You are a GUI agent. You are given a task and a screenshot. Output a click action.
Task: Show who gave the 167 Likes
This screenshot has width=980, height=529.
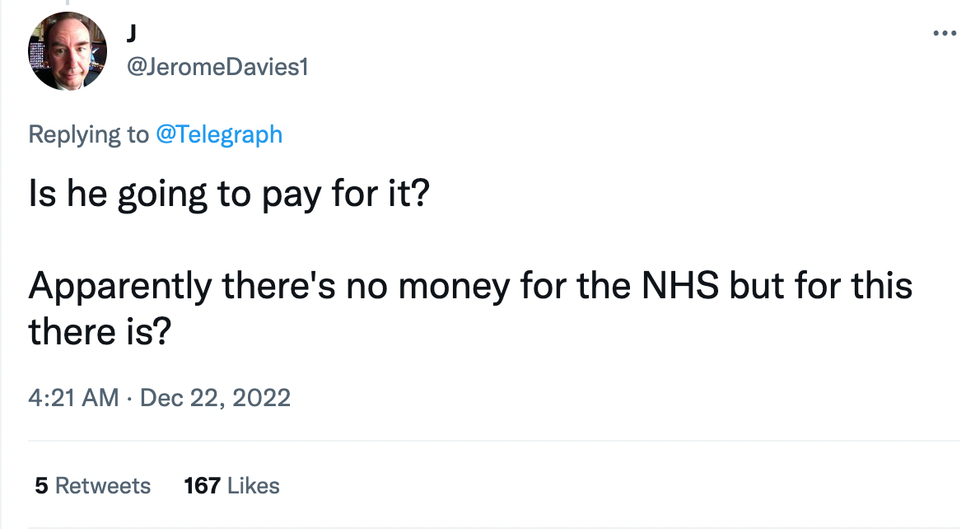[x=231, y=486]
